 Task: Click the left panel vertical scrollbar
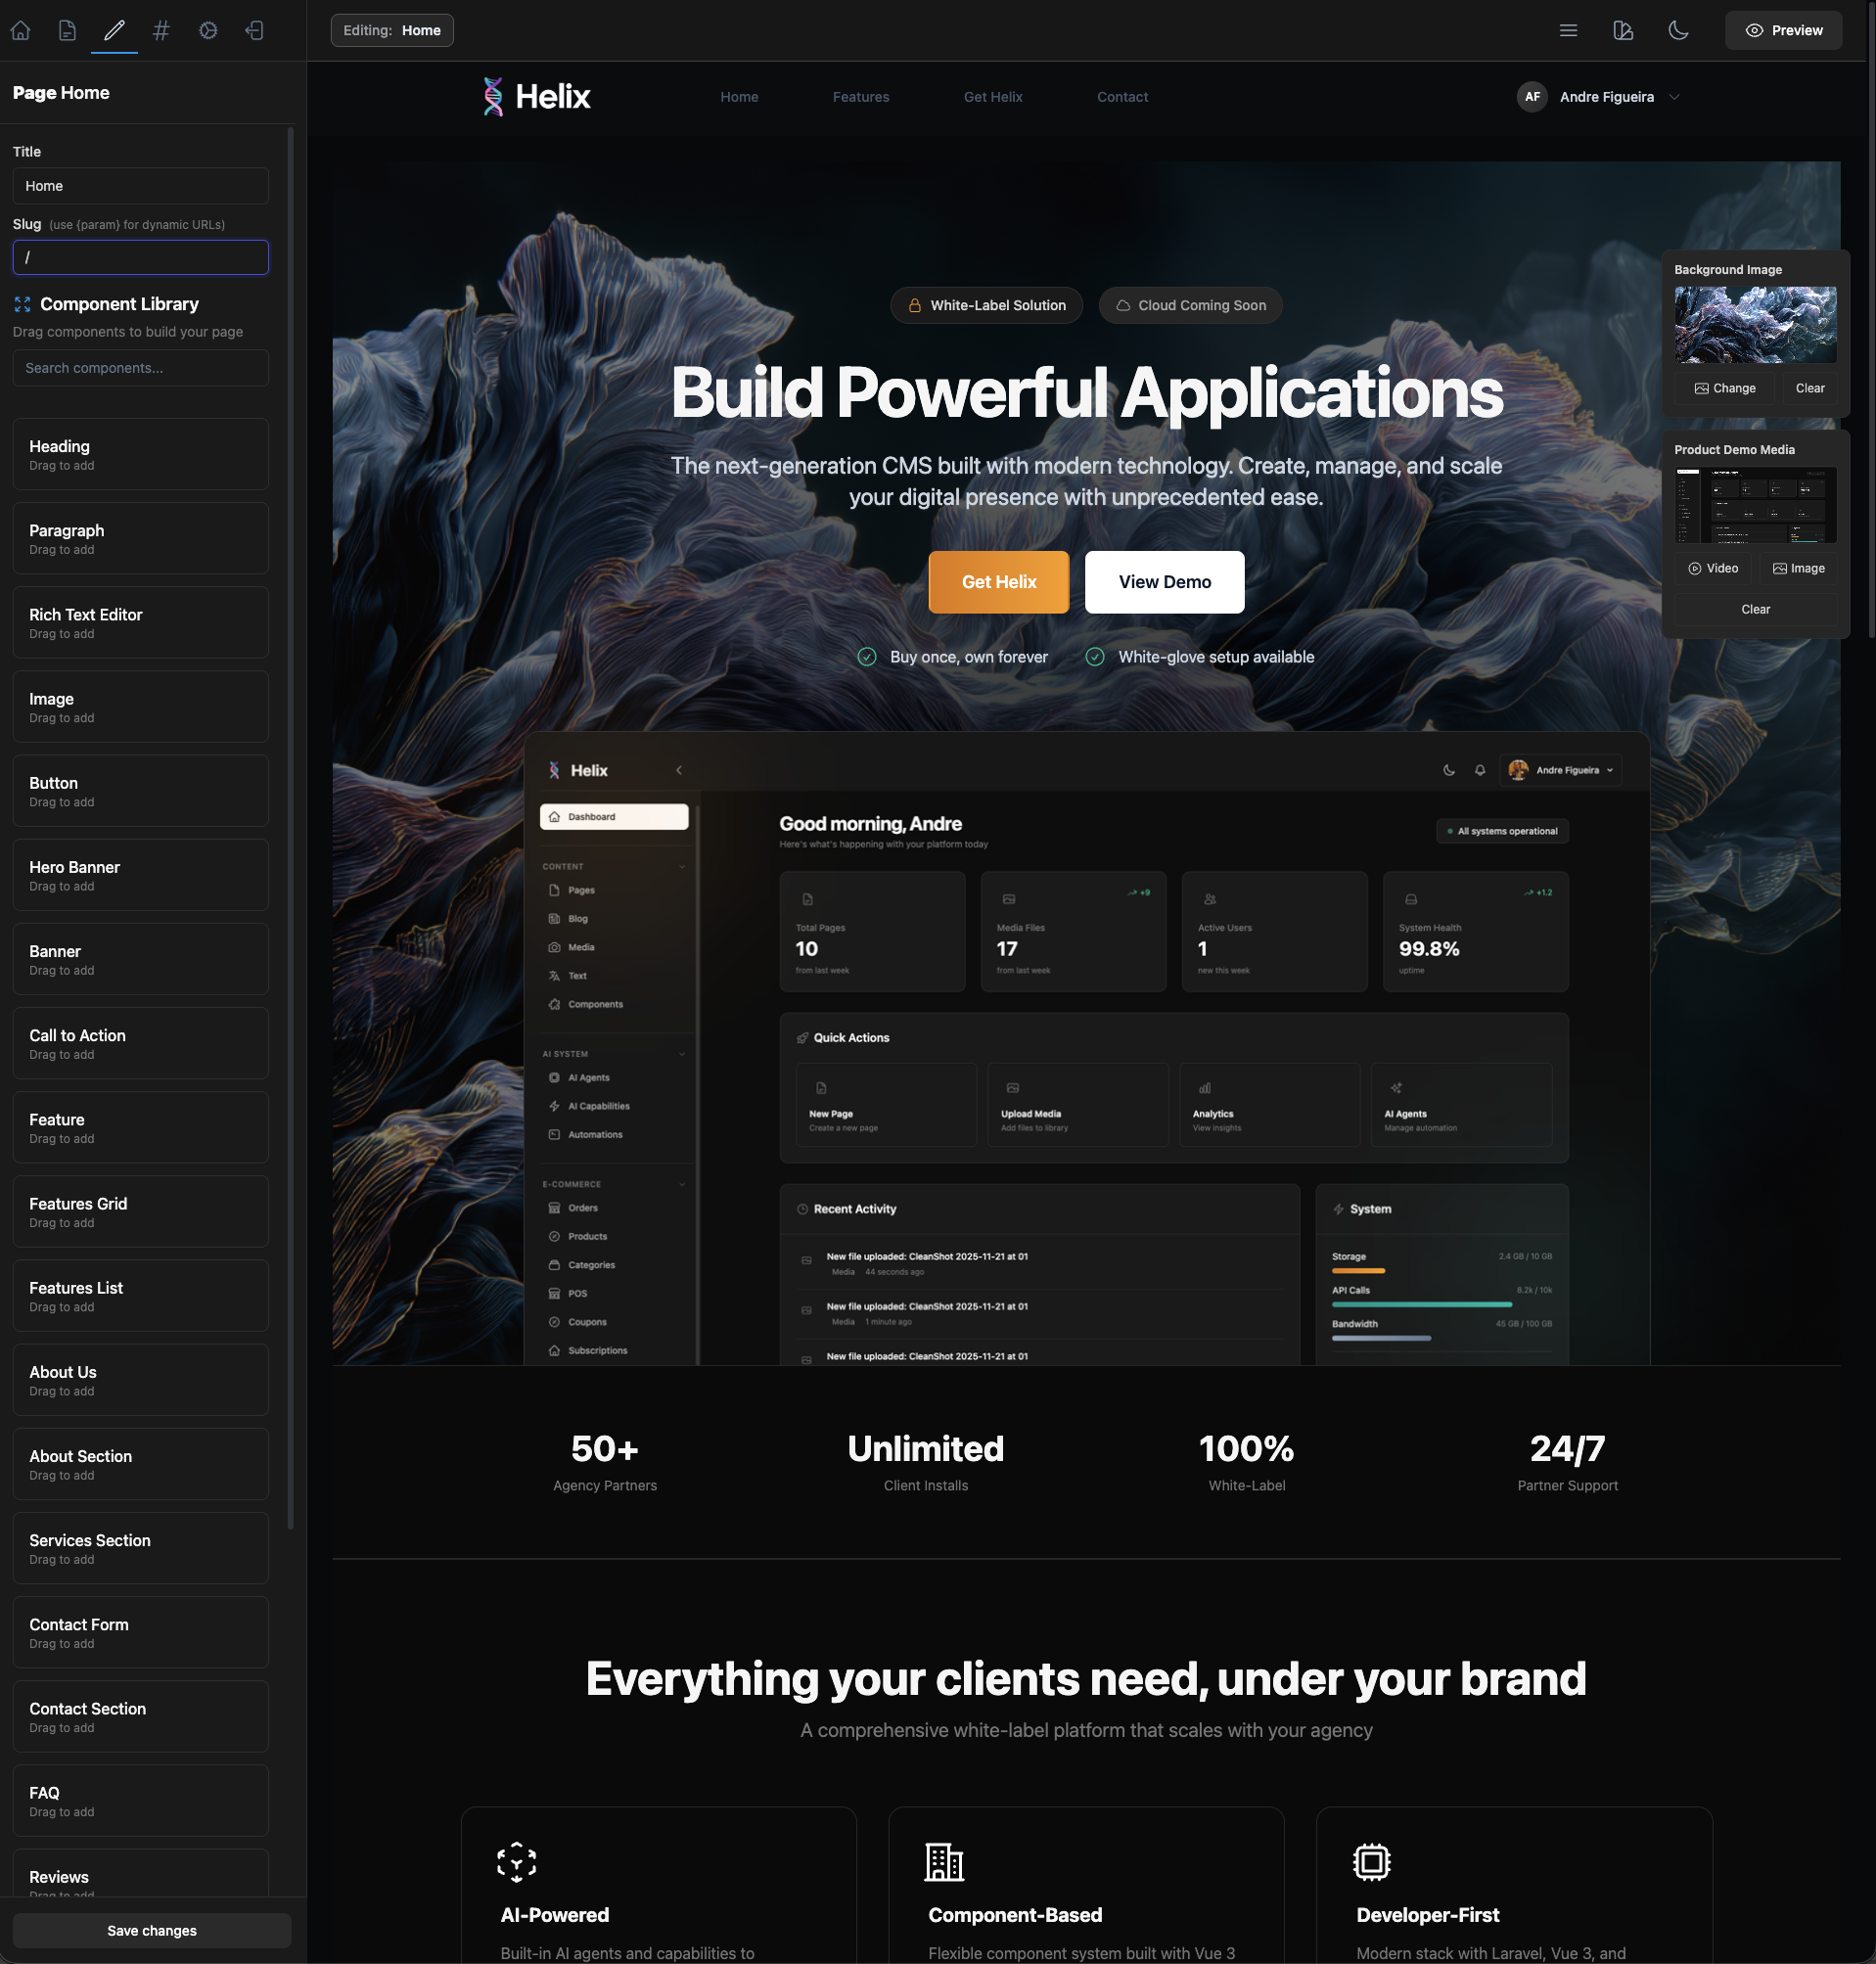coord(290,828)
